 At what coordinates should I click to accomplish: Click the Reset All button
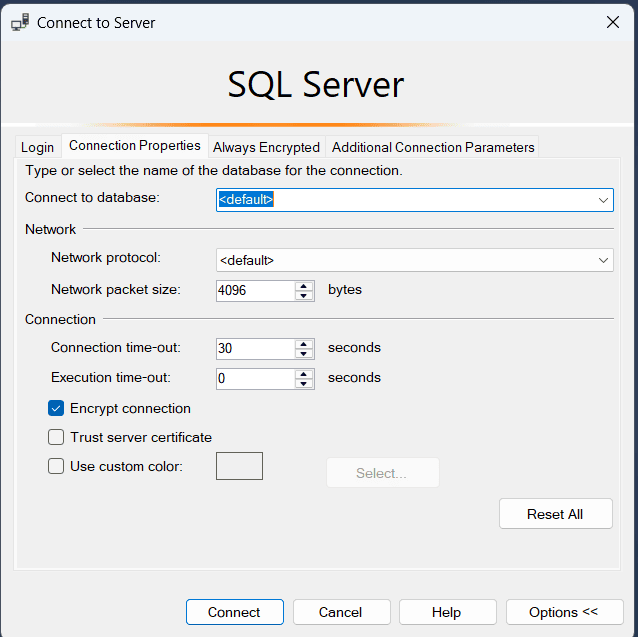point(555,514)
